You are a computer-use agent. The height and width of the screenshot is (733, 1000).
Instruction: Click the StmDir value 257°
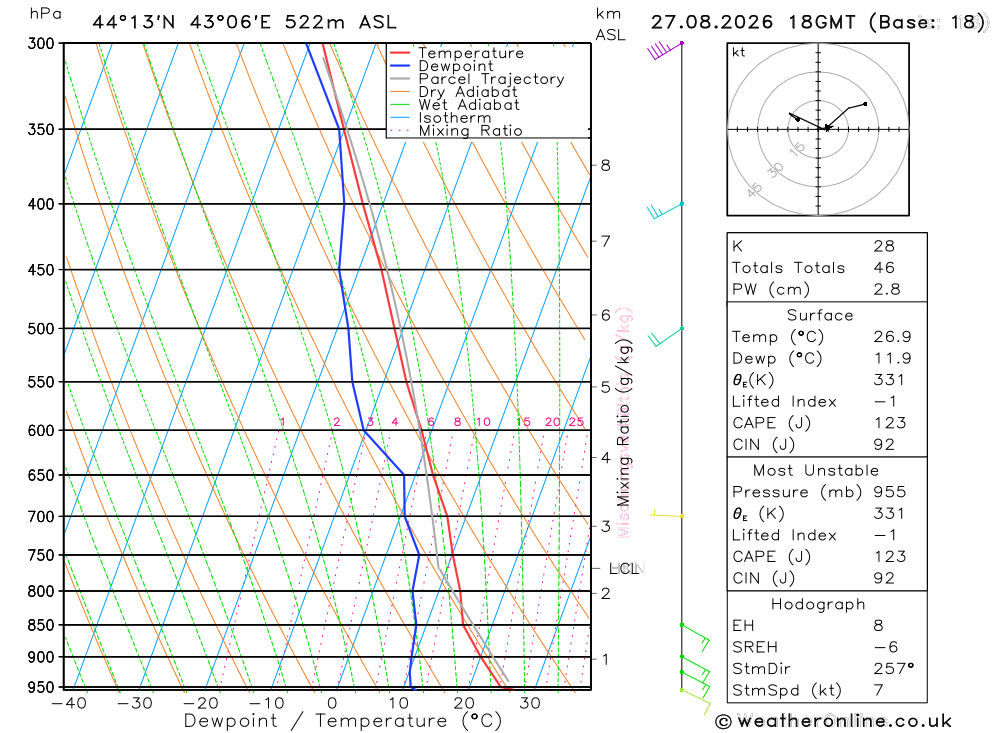(x=894, y=669)
